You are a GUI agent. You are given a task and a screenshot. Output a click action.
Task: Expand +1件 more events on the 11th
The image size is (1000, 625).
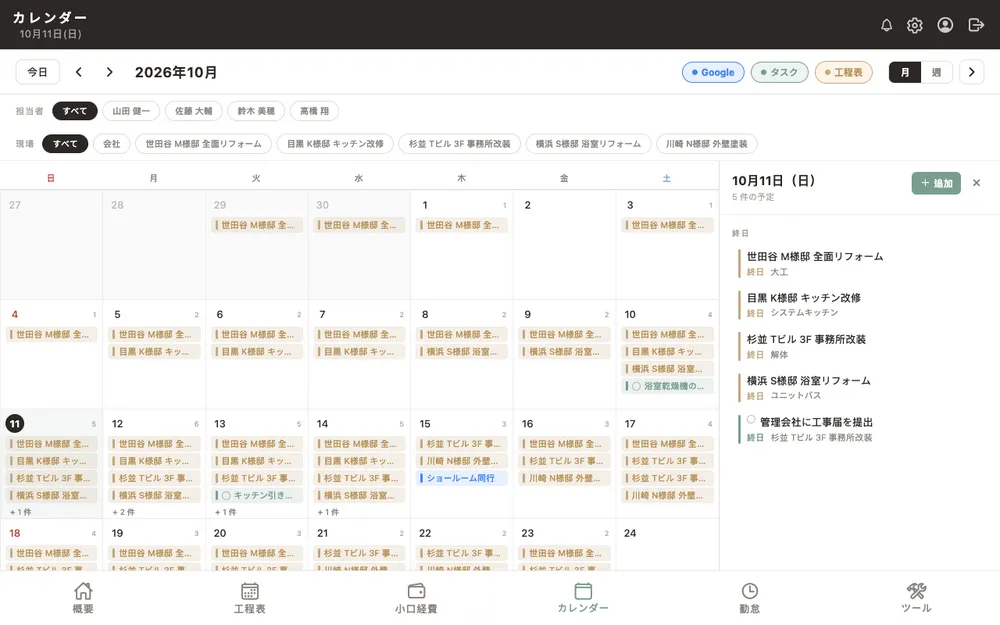pyautogui.click(x=20, y=512)
